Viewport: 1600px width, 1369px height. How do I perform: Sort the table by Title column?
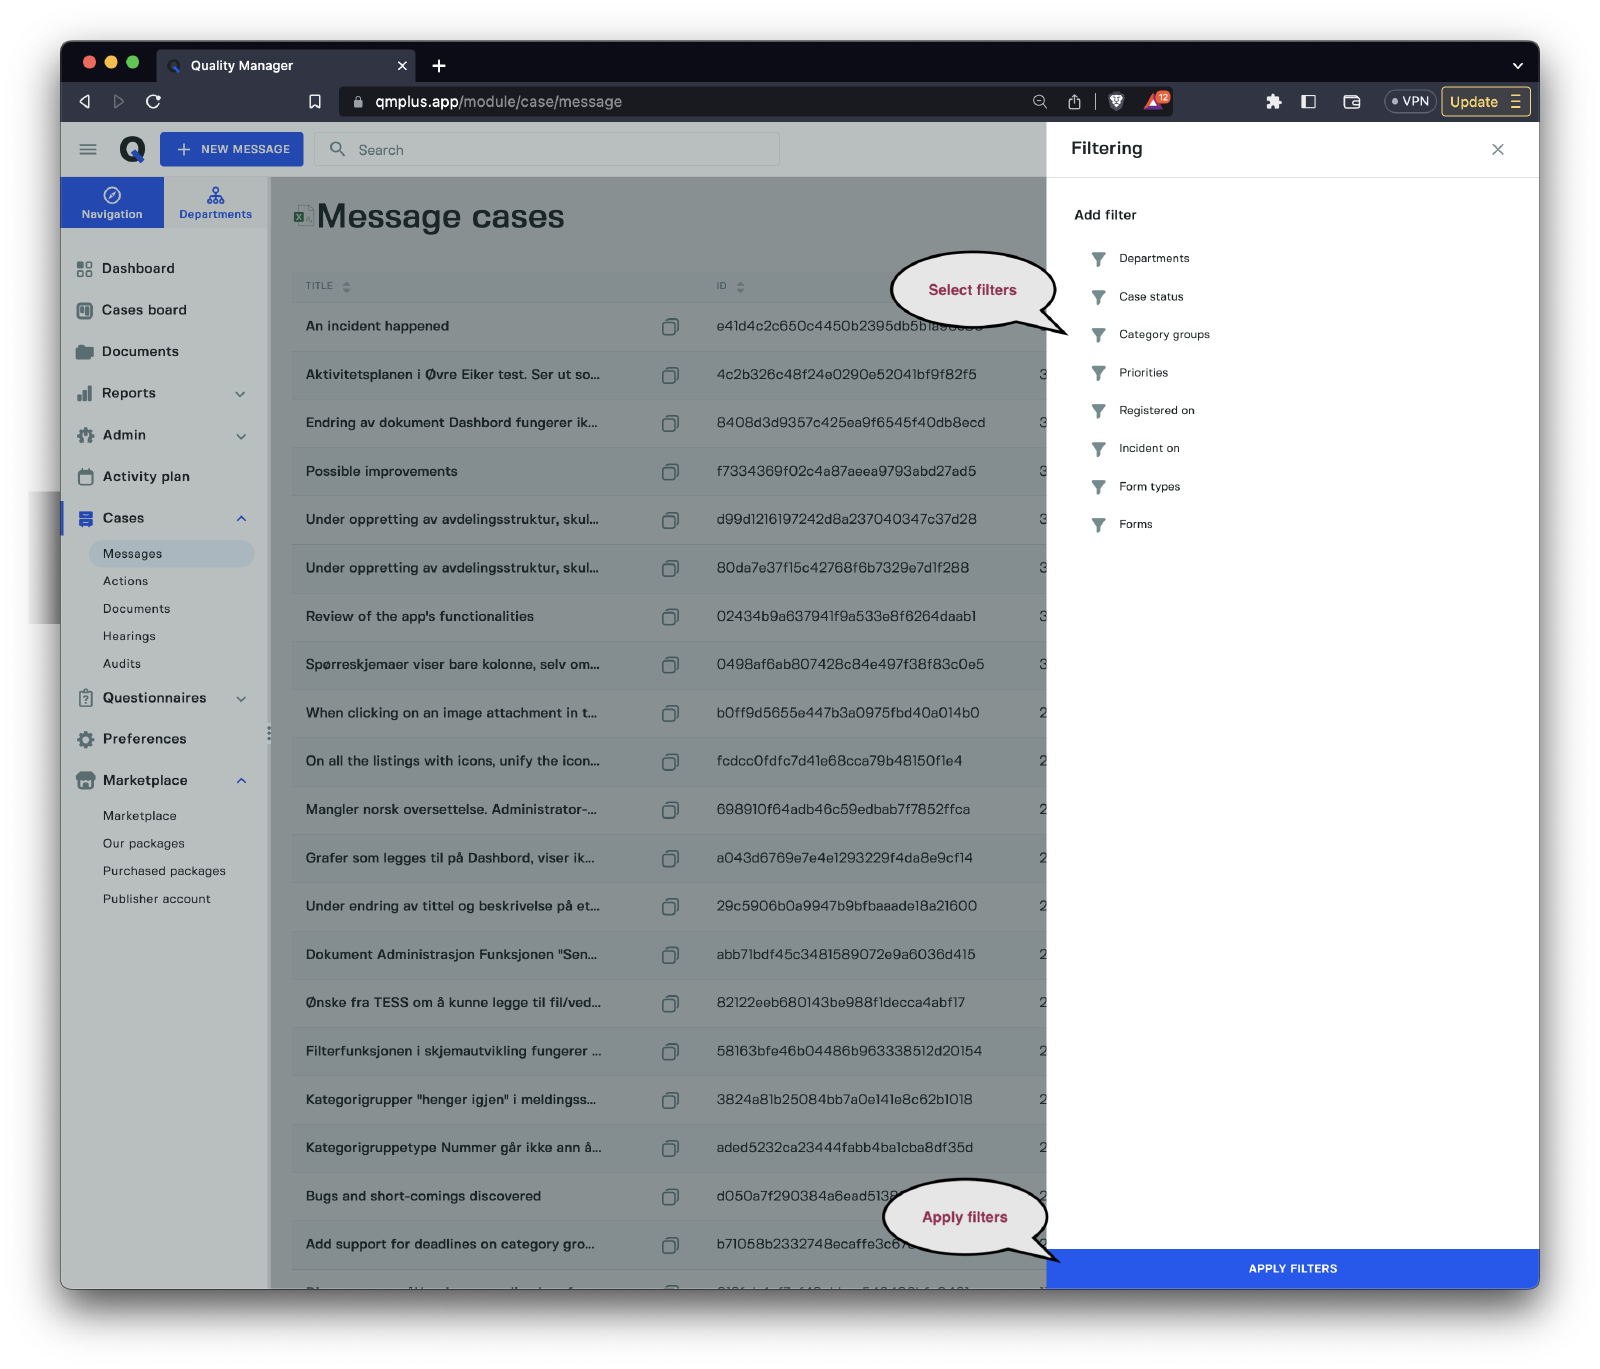coord(346,287)
